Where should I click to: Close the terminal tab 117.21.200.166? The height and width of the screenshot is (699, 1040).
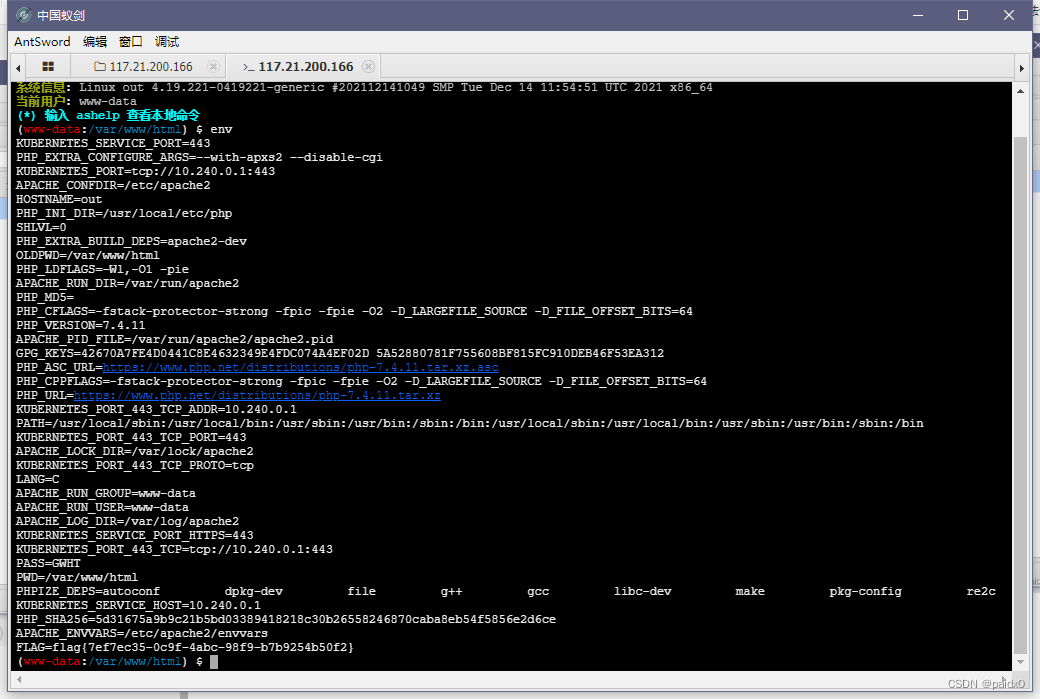click(368, 66)
